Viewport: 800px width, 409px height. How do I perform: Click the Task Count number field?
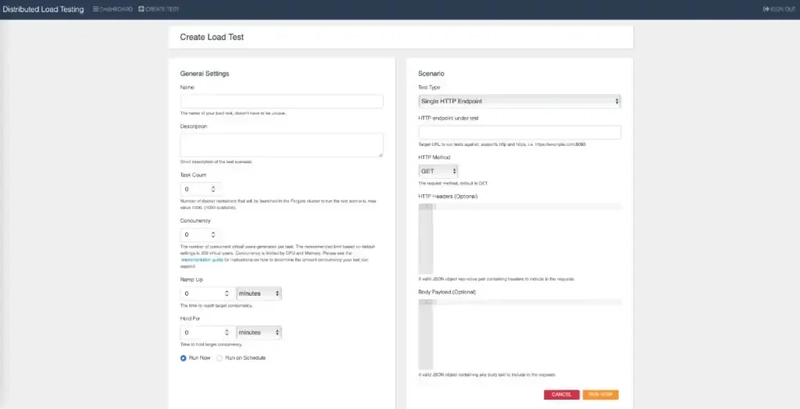(201, 189)
